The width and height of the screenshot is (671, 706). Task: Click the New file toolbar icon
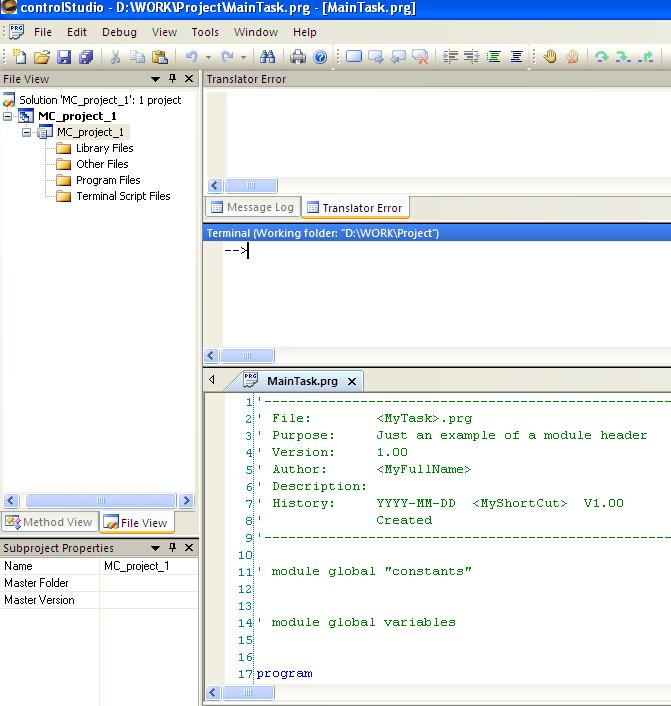click(20, 57)
